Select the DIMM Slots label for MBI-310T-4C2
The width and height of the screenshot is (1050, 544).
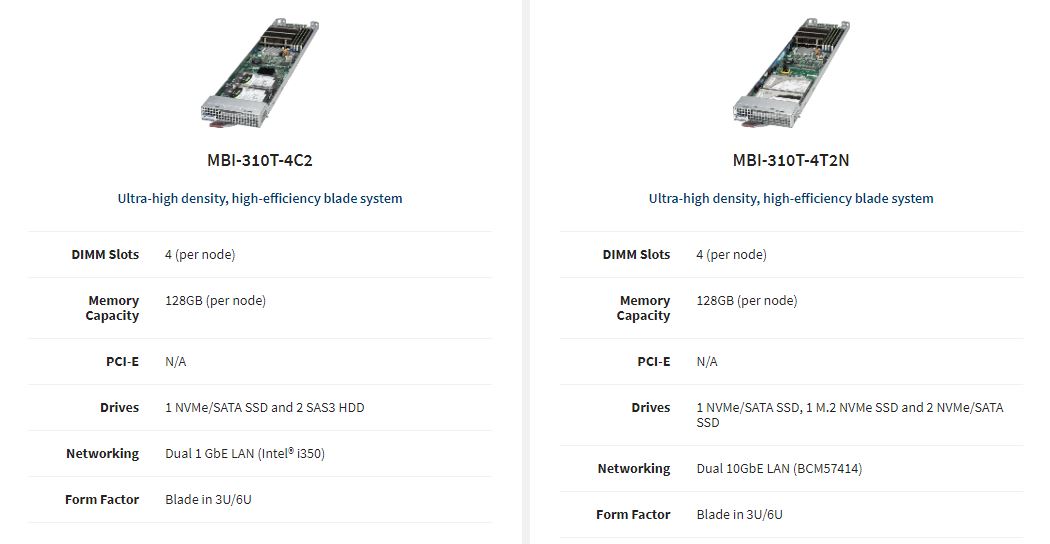pyautogui.click(x=105, y=254)
